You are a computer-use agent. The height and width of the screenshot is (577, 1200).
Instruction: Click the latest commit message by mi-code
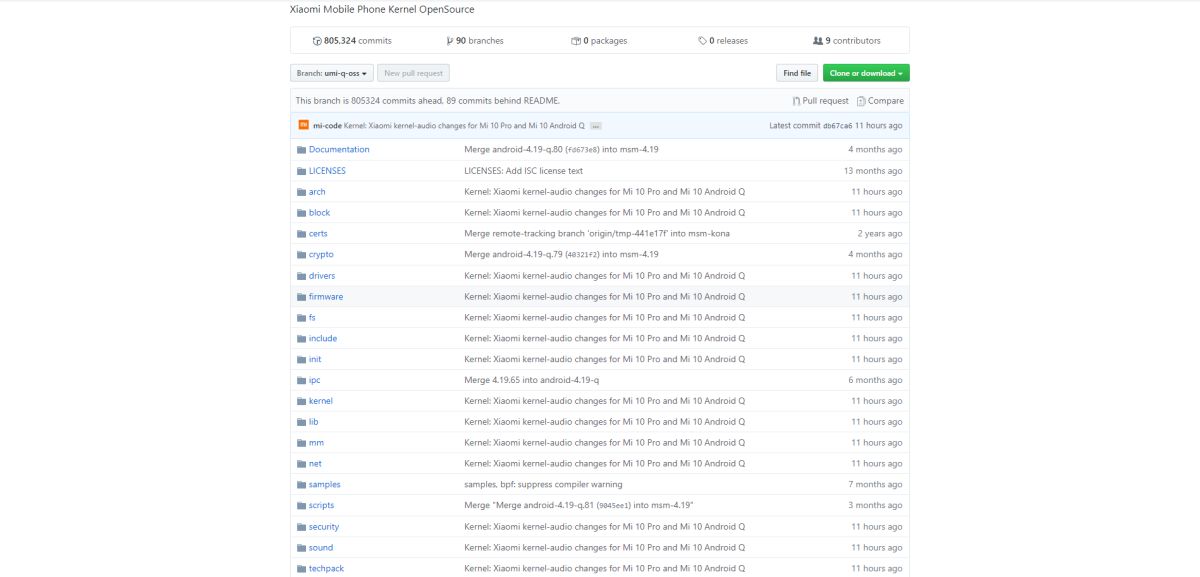[x=464, y=126]
